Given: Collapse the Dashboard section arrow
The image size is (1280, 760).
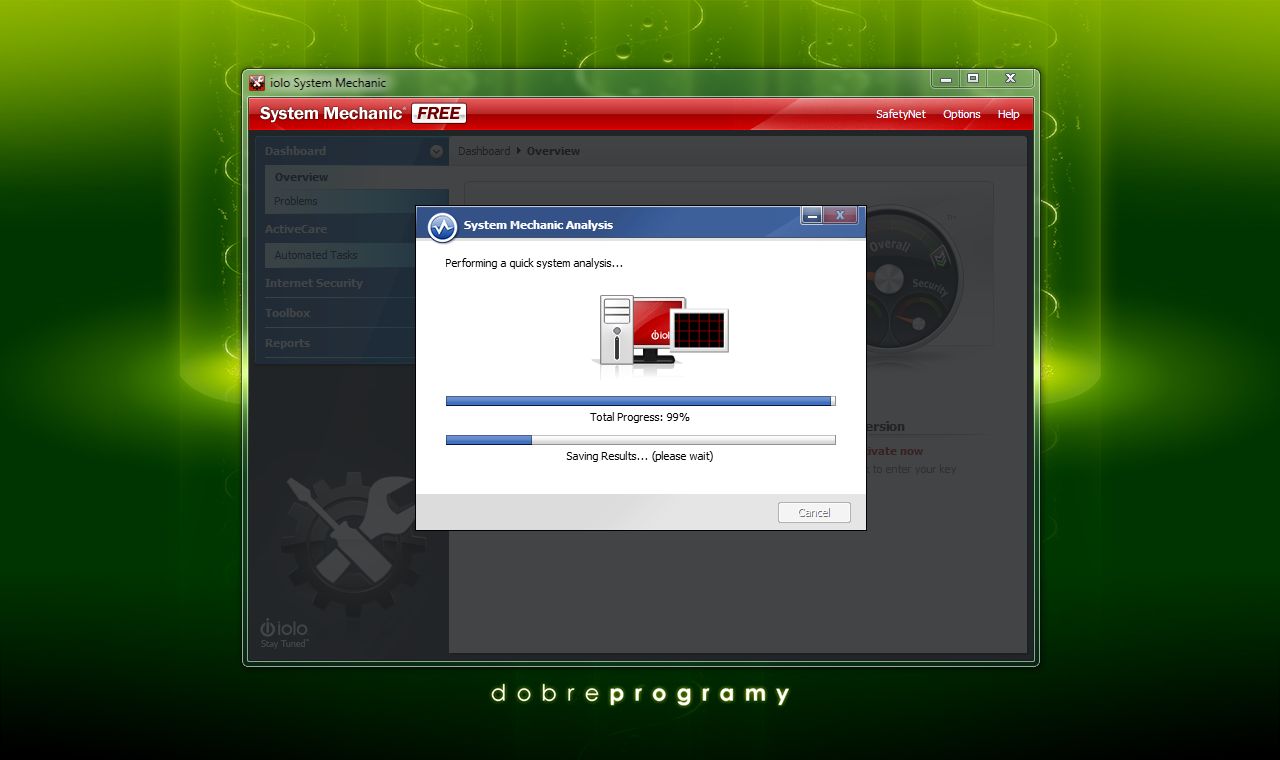Looking at the screenshot, I should pos(436,152).
